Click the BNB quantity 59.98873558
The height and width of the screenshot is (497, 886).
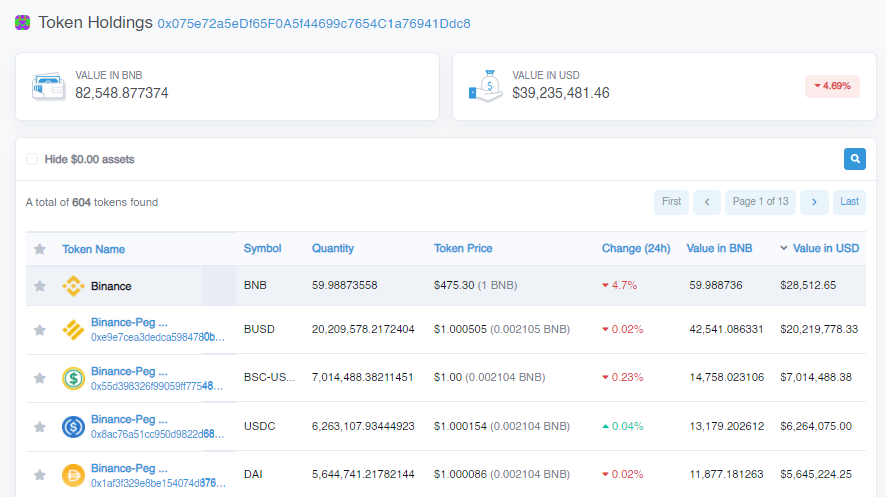pos(344,285)
